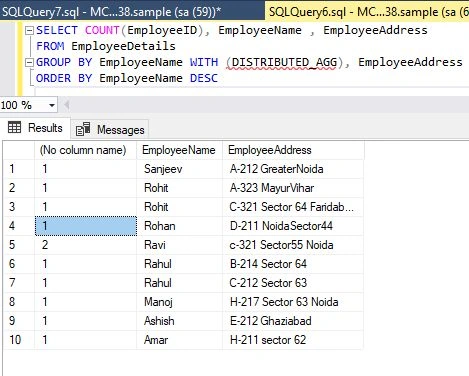Select the EmployeeName column header

tap(180, 150)
